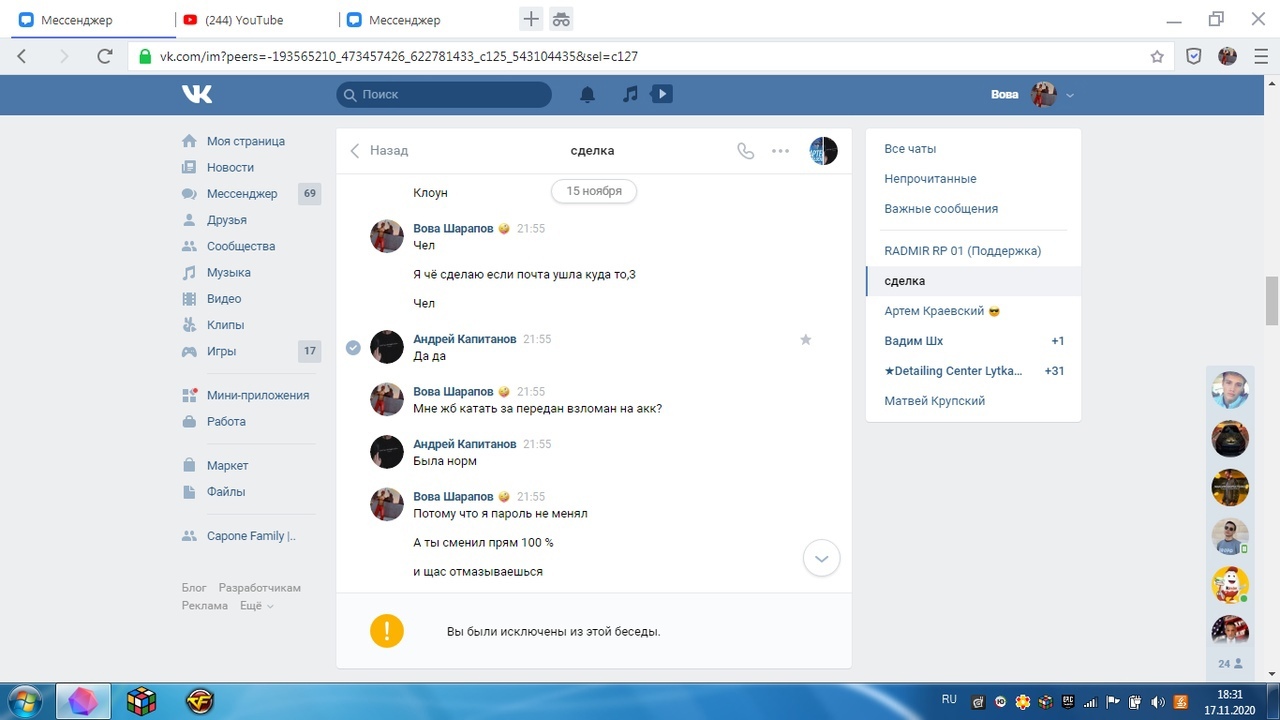The width and height of the screenshot is (1280, 720).
Task: Open the Windows Start menu
Action: [23, 701]
